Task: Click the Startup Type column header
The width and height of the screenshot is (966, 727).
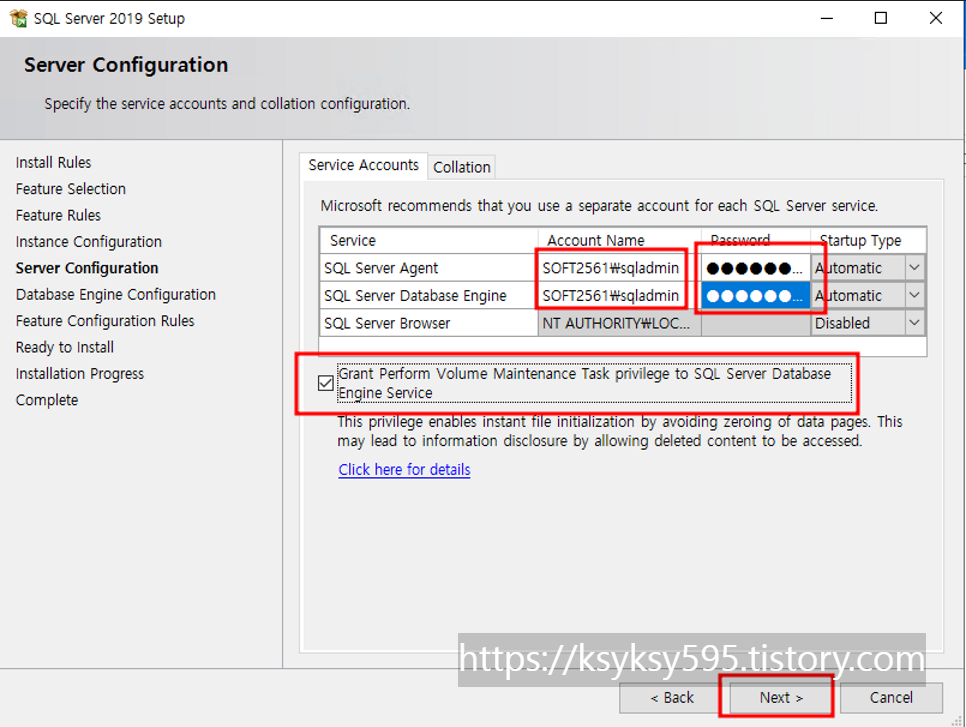Action: point(869,240)
